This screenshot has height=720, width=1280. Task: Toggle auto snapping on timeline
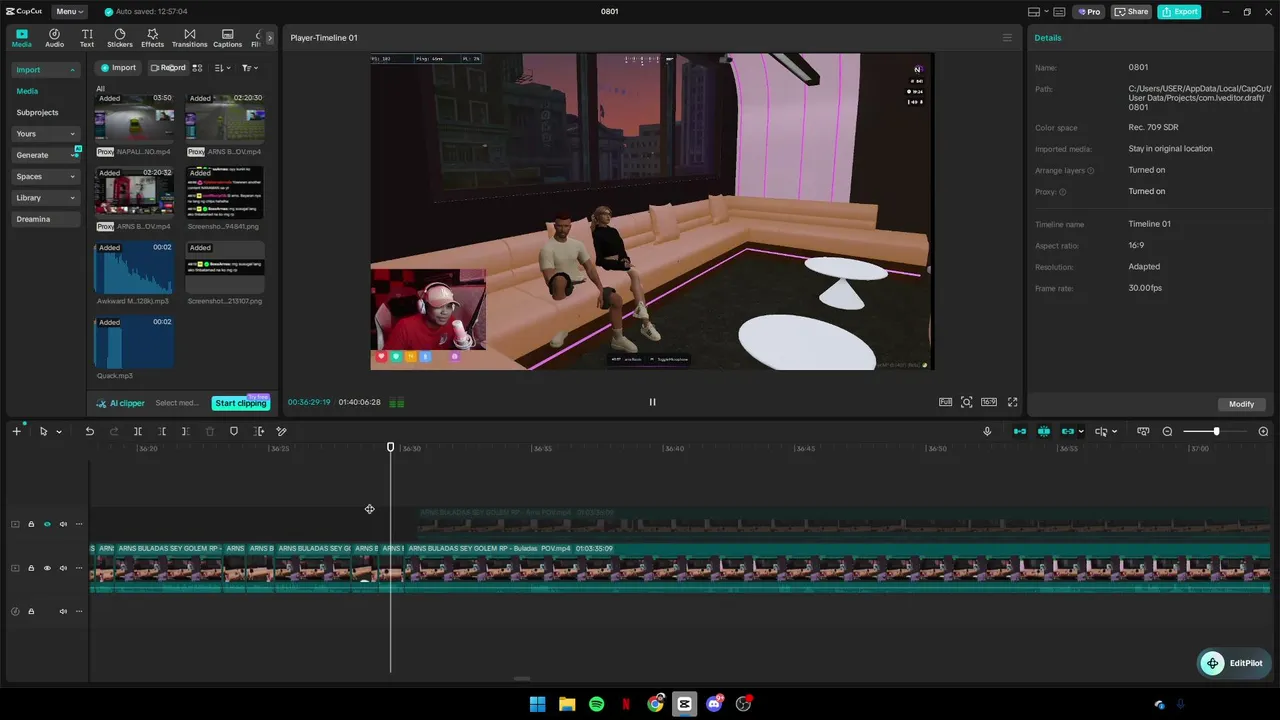click(x=1043, y=431)
